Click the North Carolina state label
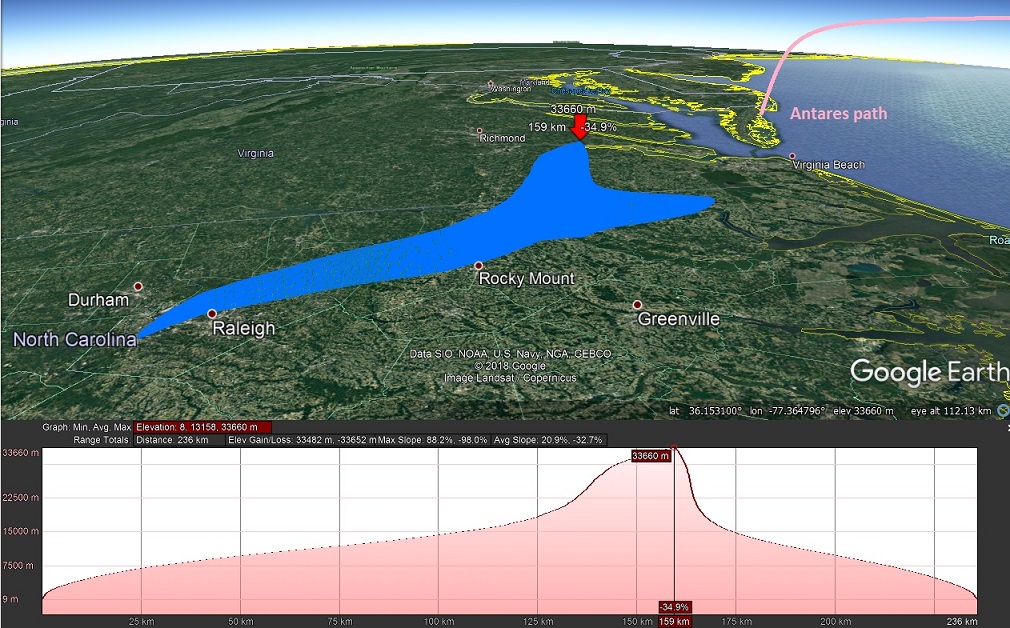The image size is (1010, 628). click(x=74, y=340)
